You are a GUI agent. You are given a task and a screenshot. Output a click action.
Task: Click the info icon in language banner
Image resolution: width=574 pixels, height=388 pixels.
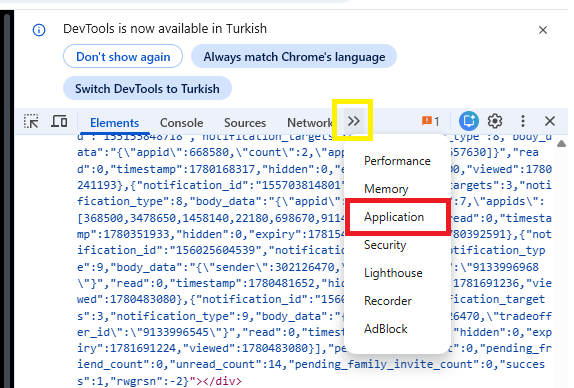point(39,30)
